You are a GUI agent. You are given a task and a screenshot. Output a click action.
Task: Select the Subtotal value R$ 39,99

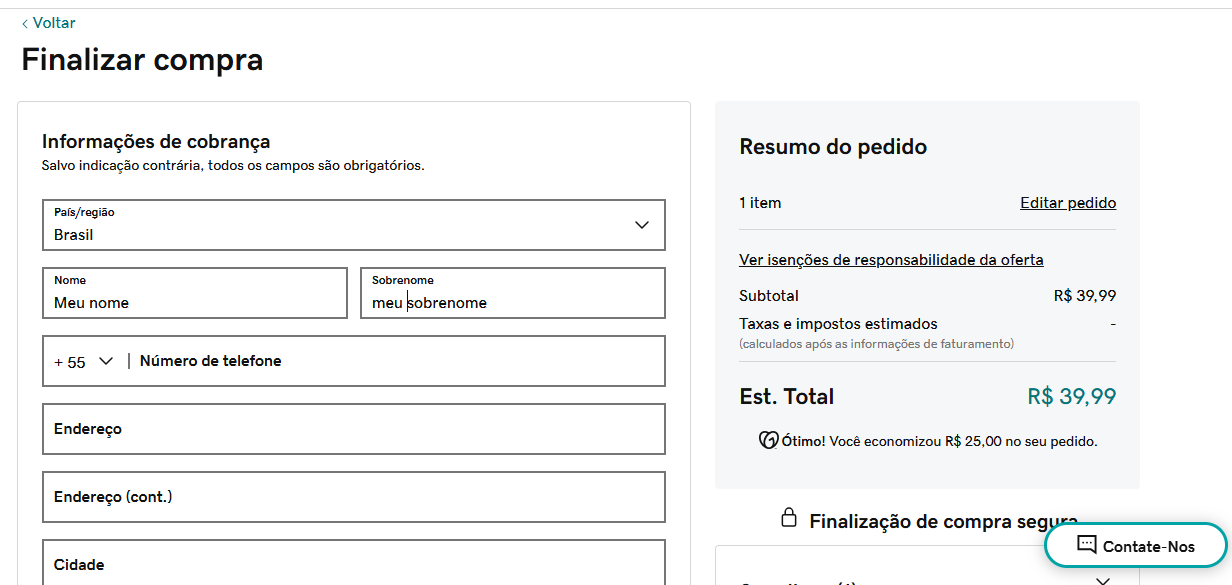tap(1085, 296)
